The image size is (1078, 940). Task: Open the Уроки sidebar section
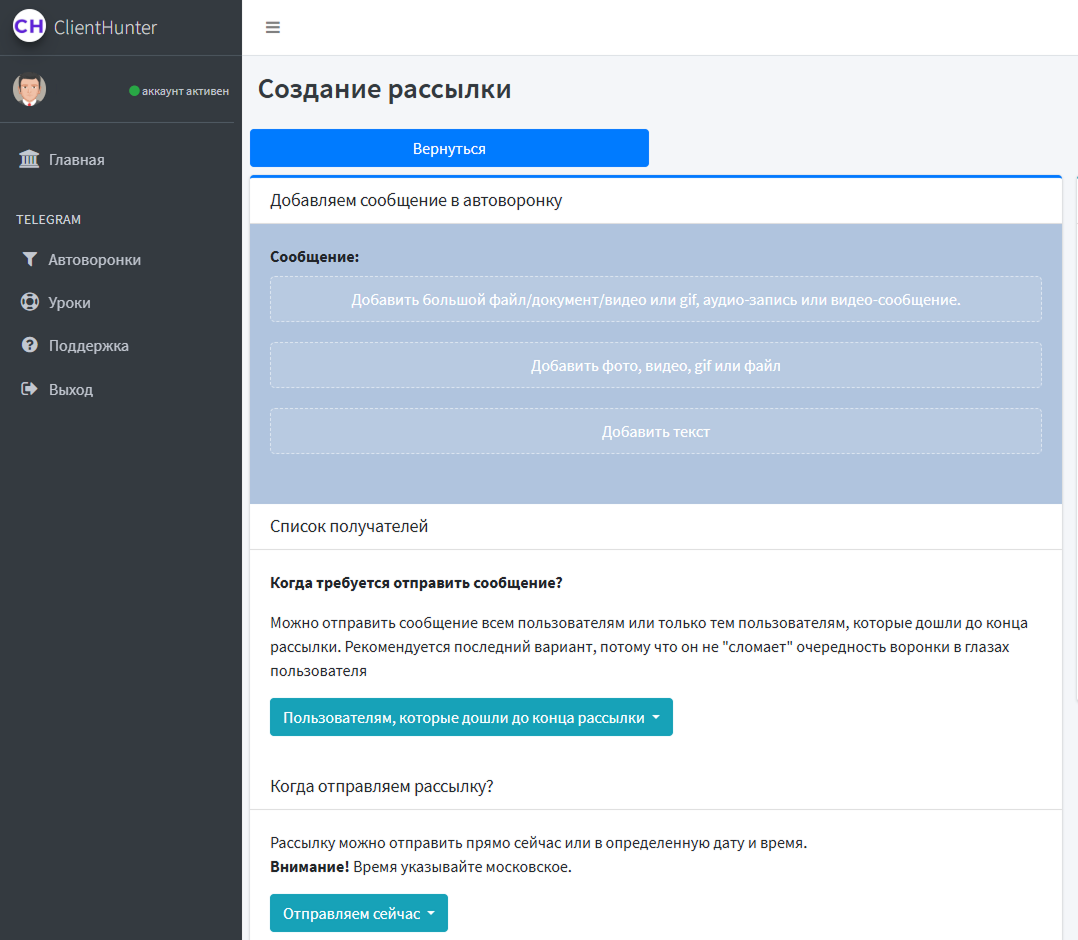tap(70, 303)
